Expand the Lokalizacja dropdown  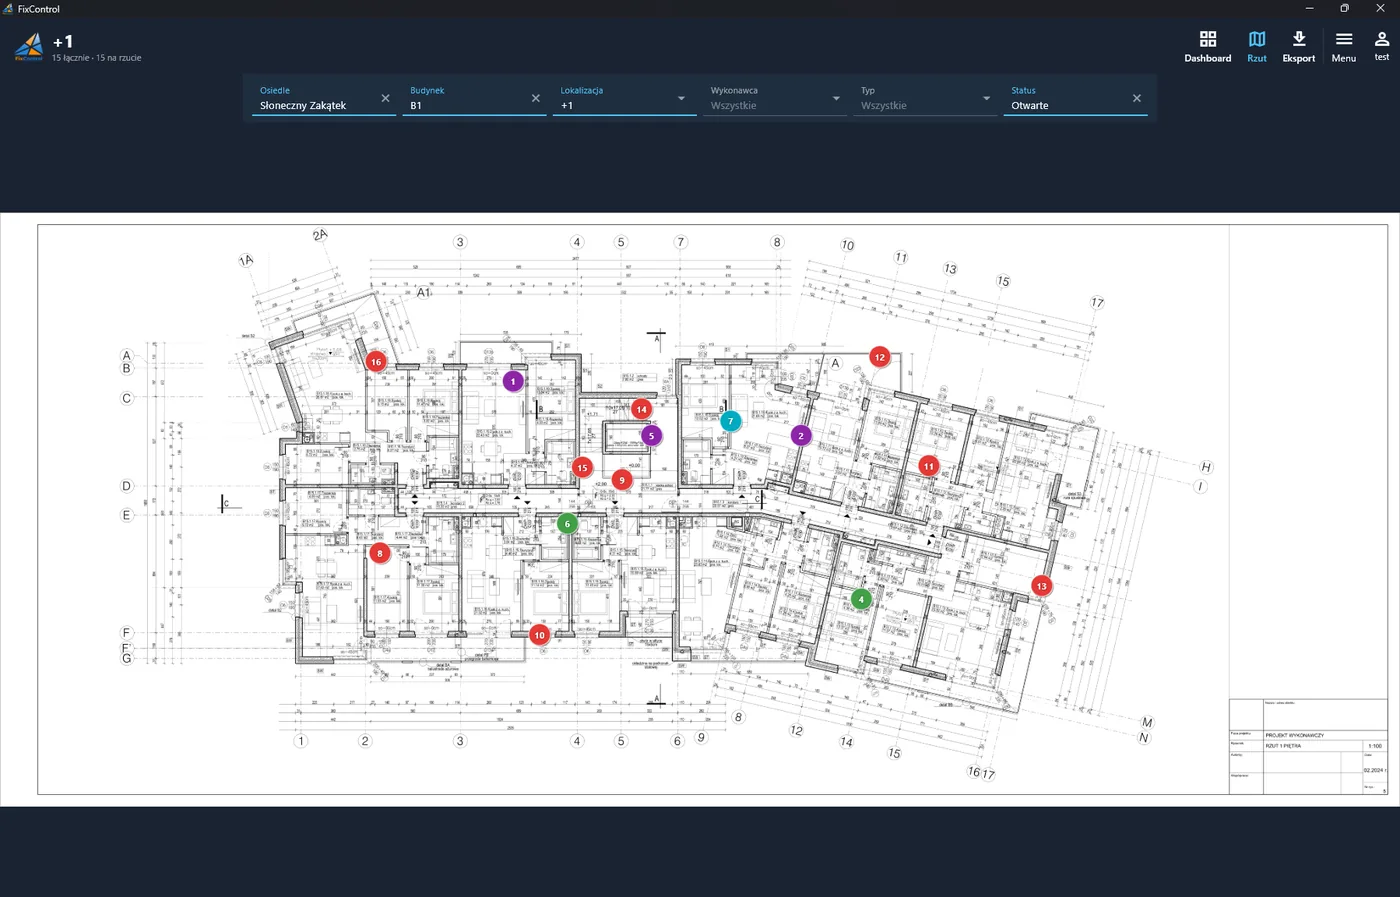click(681, 98)
